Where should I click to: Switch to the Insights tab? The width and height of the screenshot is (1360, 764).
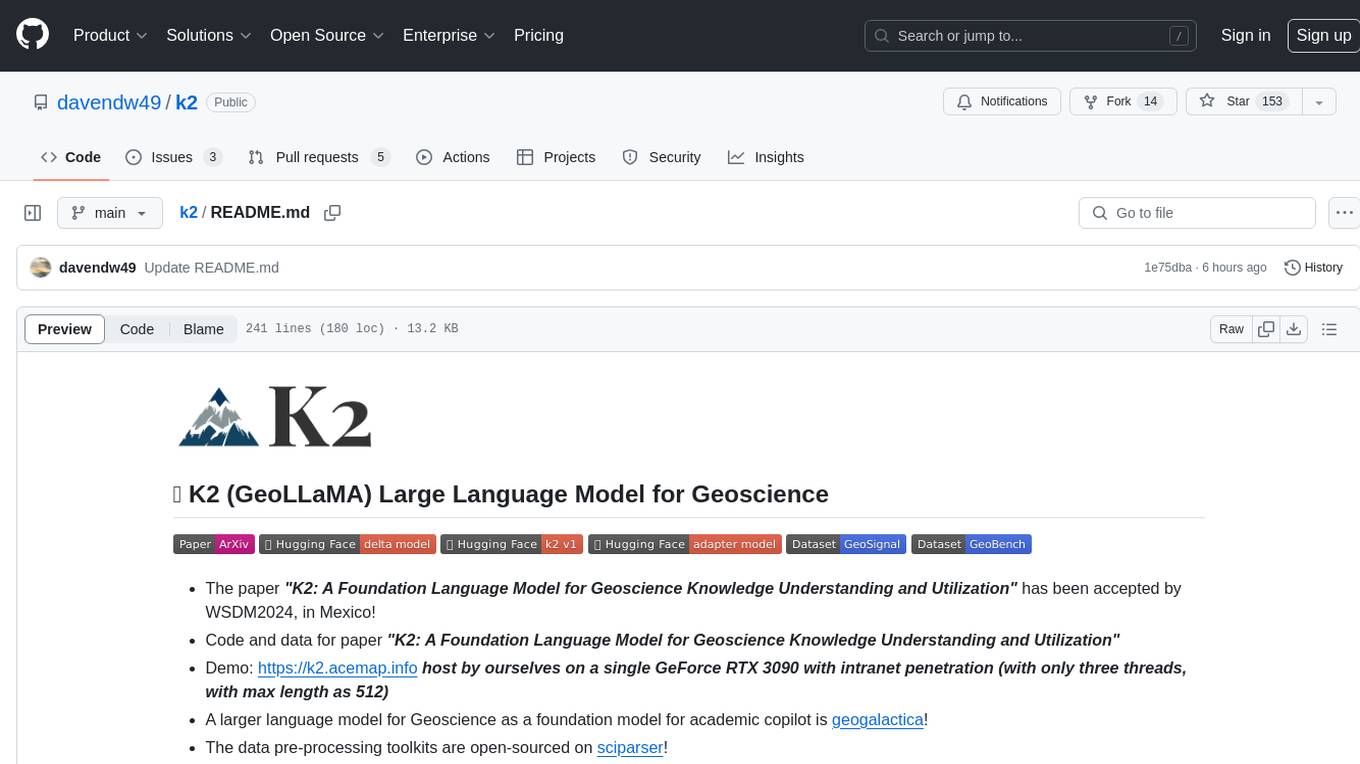(766, 157)
